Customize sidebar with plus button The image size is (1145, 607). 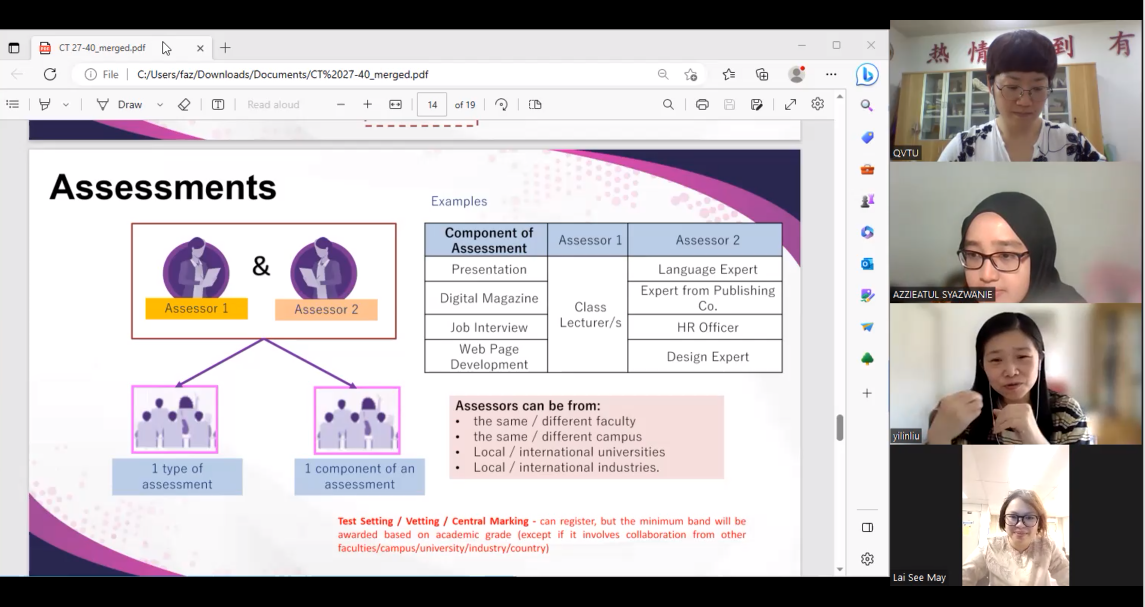(867, 393)
